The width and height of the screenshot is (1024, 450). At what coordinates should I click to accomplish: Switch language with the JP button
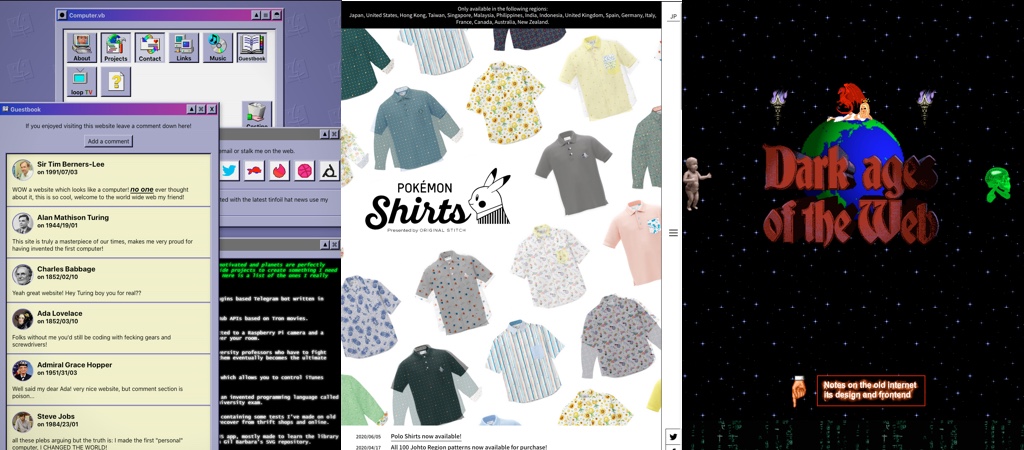[x=673, y=17]
